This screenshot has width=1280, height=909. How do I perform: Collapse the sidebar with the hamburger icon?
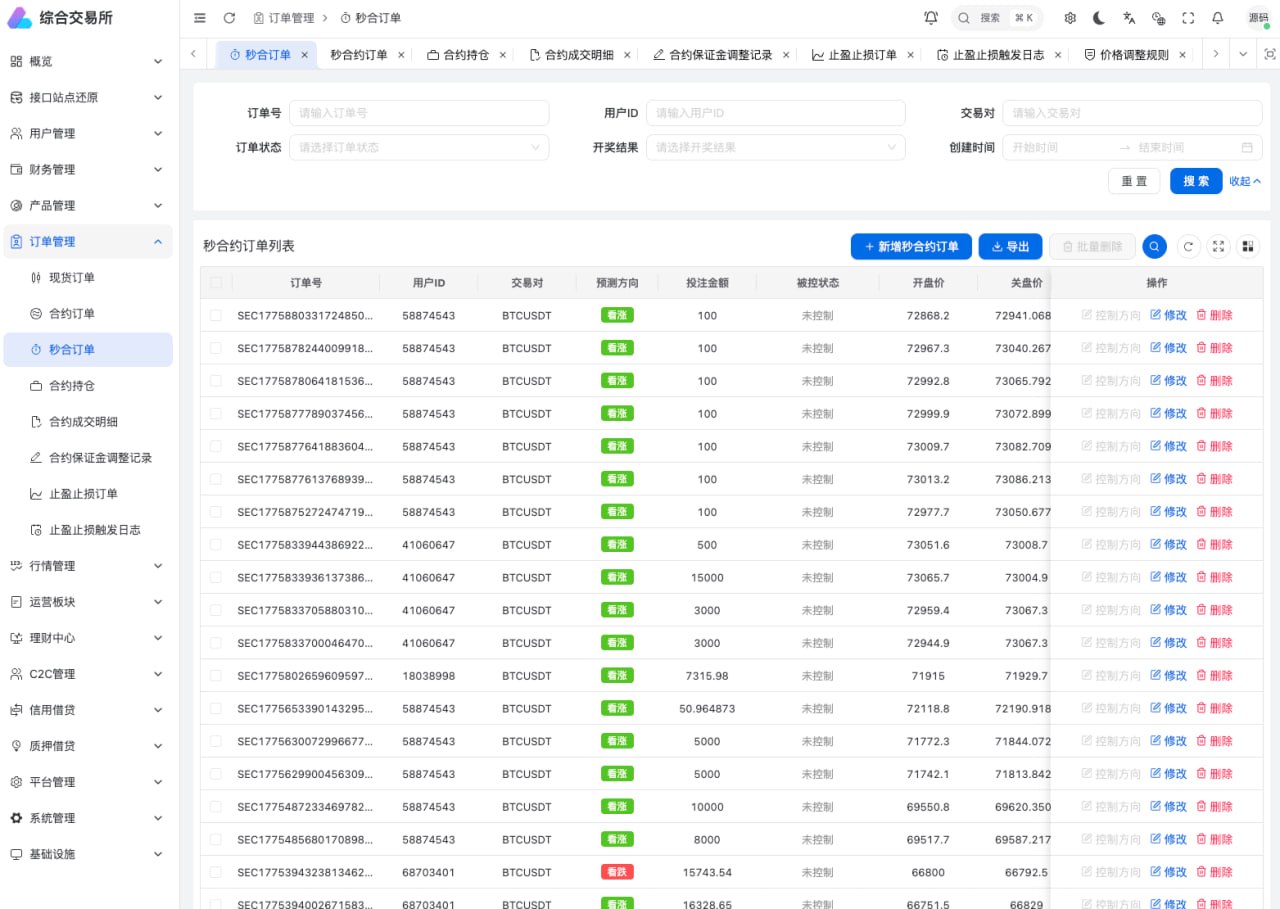tap(200, 18)
